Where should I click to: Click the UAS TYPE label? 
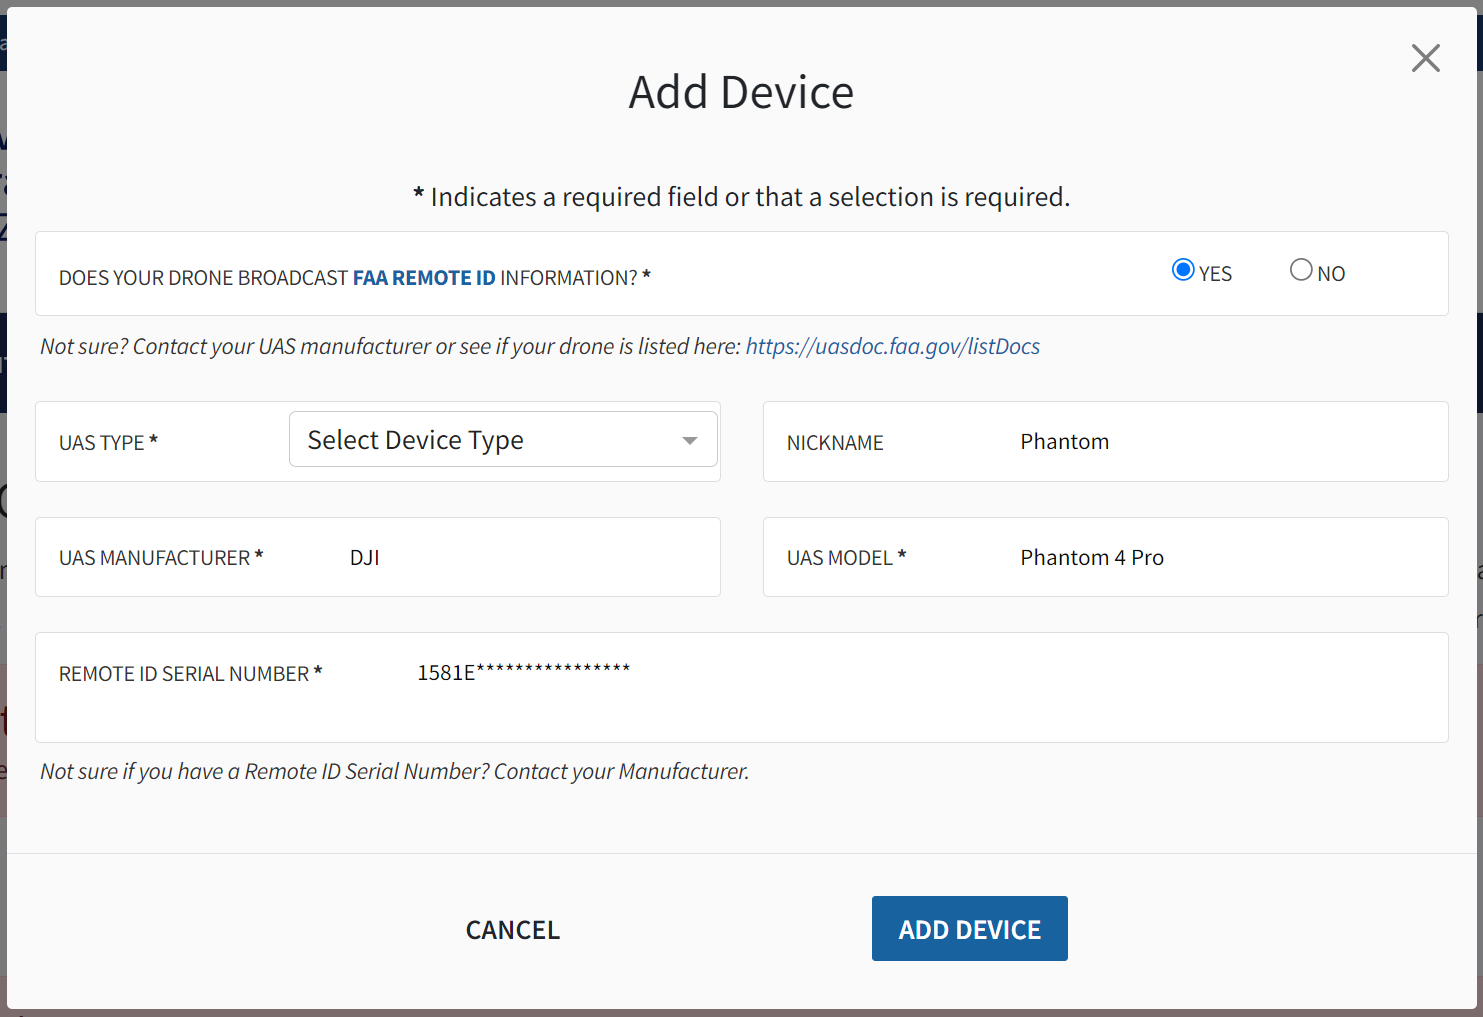(108, 442)
